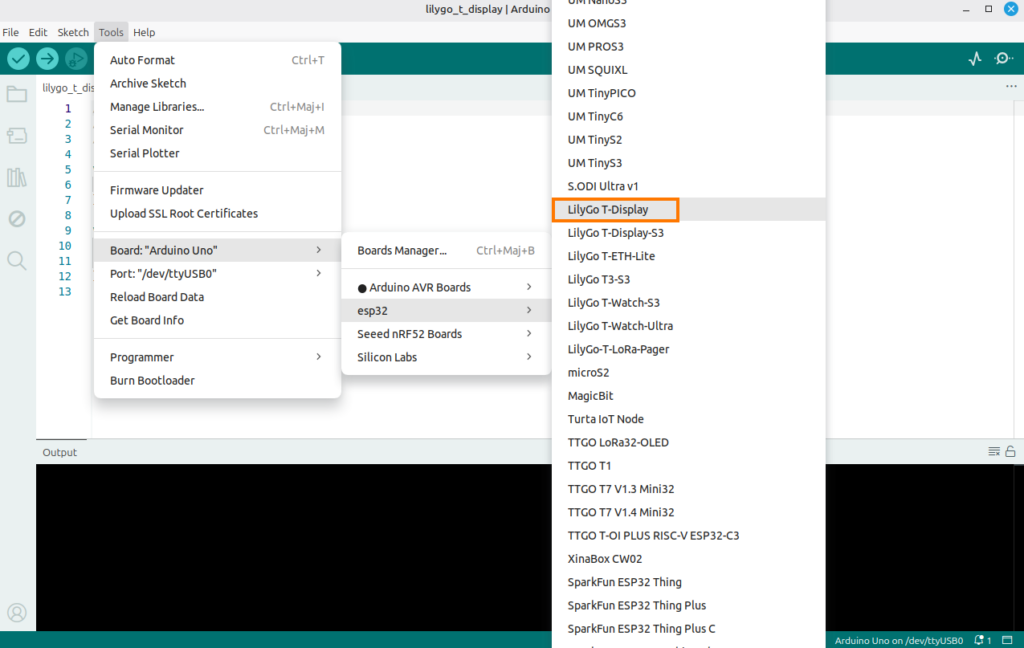1024x648 pixels.
Task: Click the user profile icon in sidebar
Action: tap(17, 612)
